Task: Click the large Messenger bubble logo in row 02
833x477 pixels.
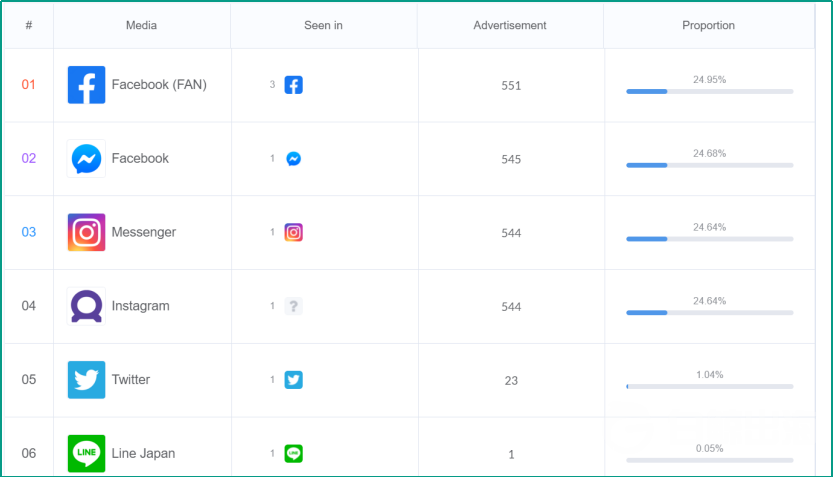Action: coord(86,159)
